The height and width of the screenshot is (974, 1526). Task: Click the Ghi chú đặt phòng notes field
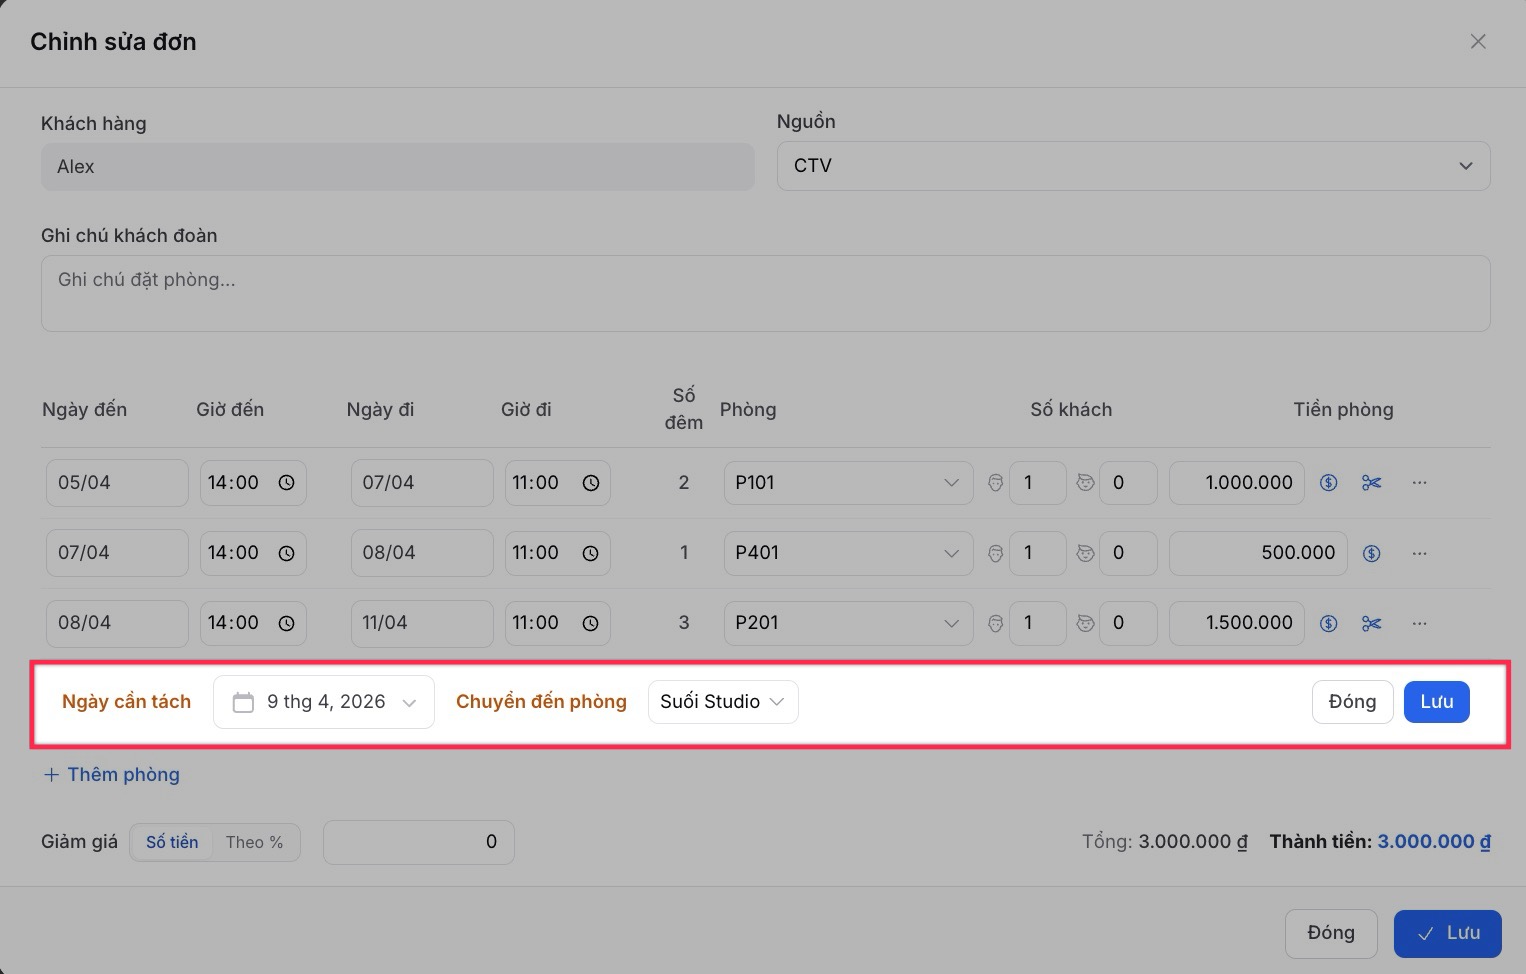(765, 293)
